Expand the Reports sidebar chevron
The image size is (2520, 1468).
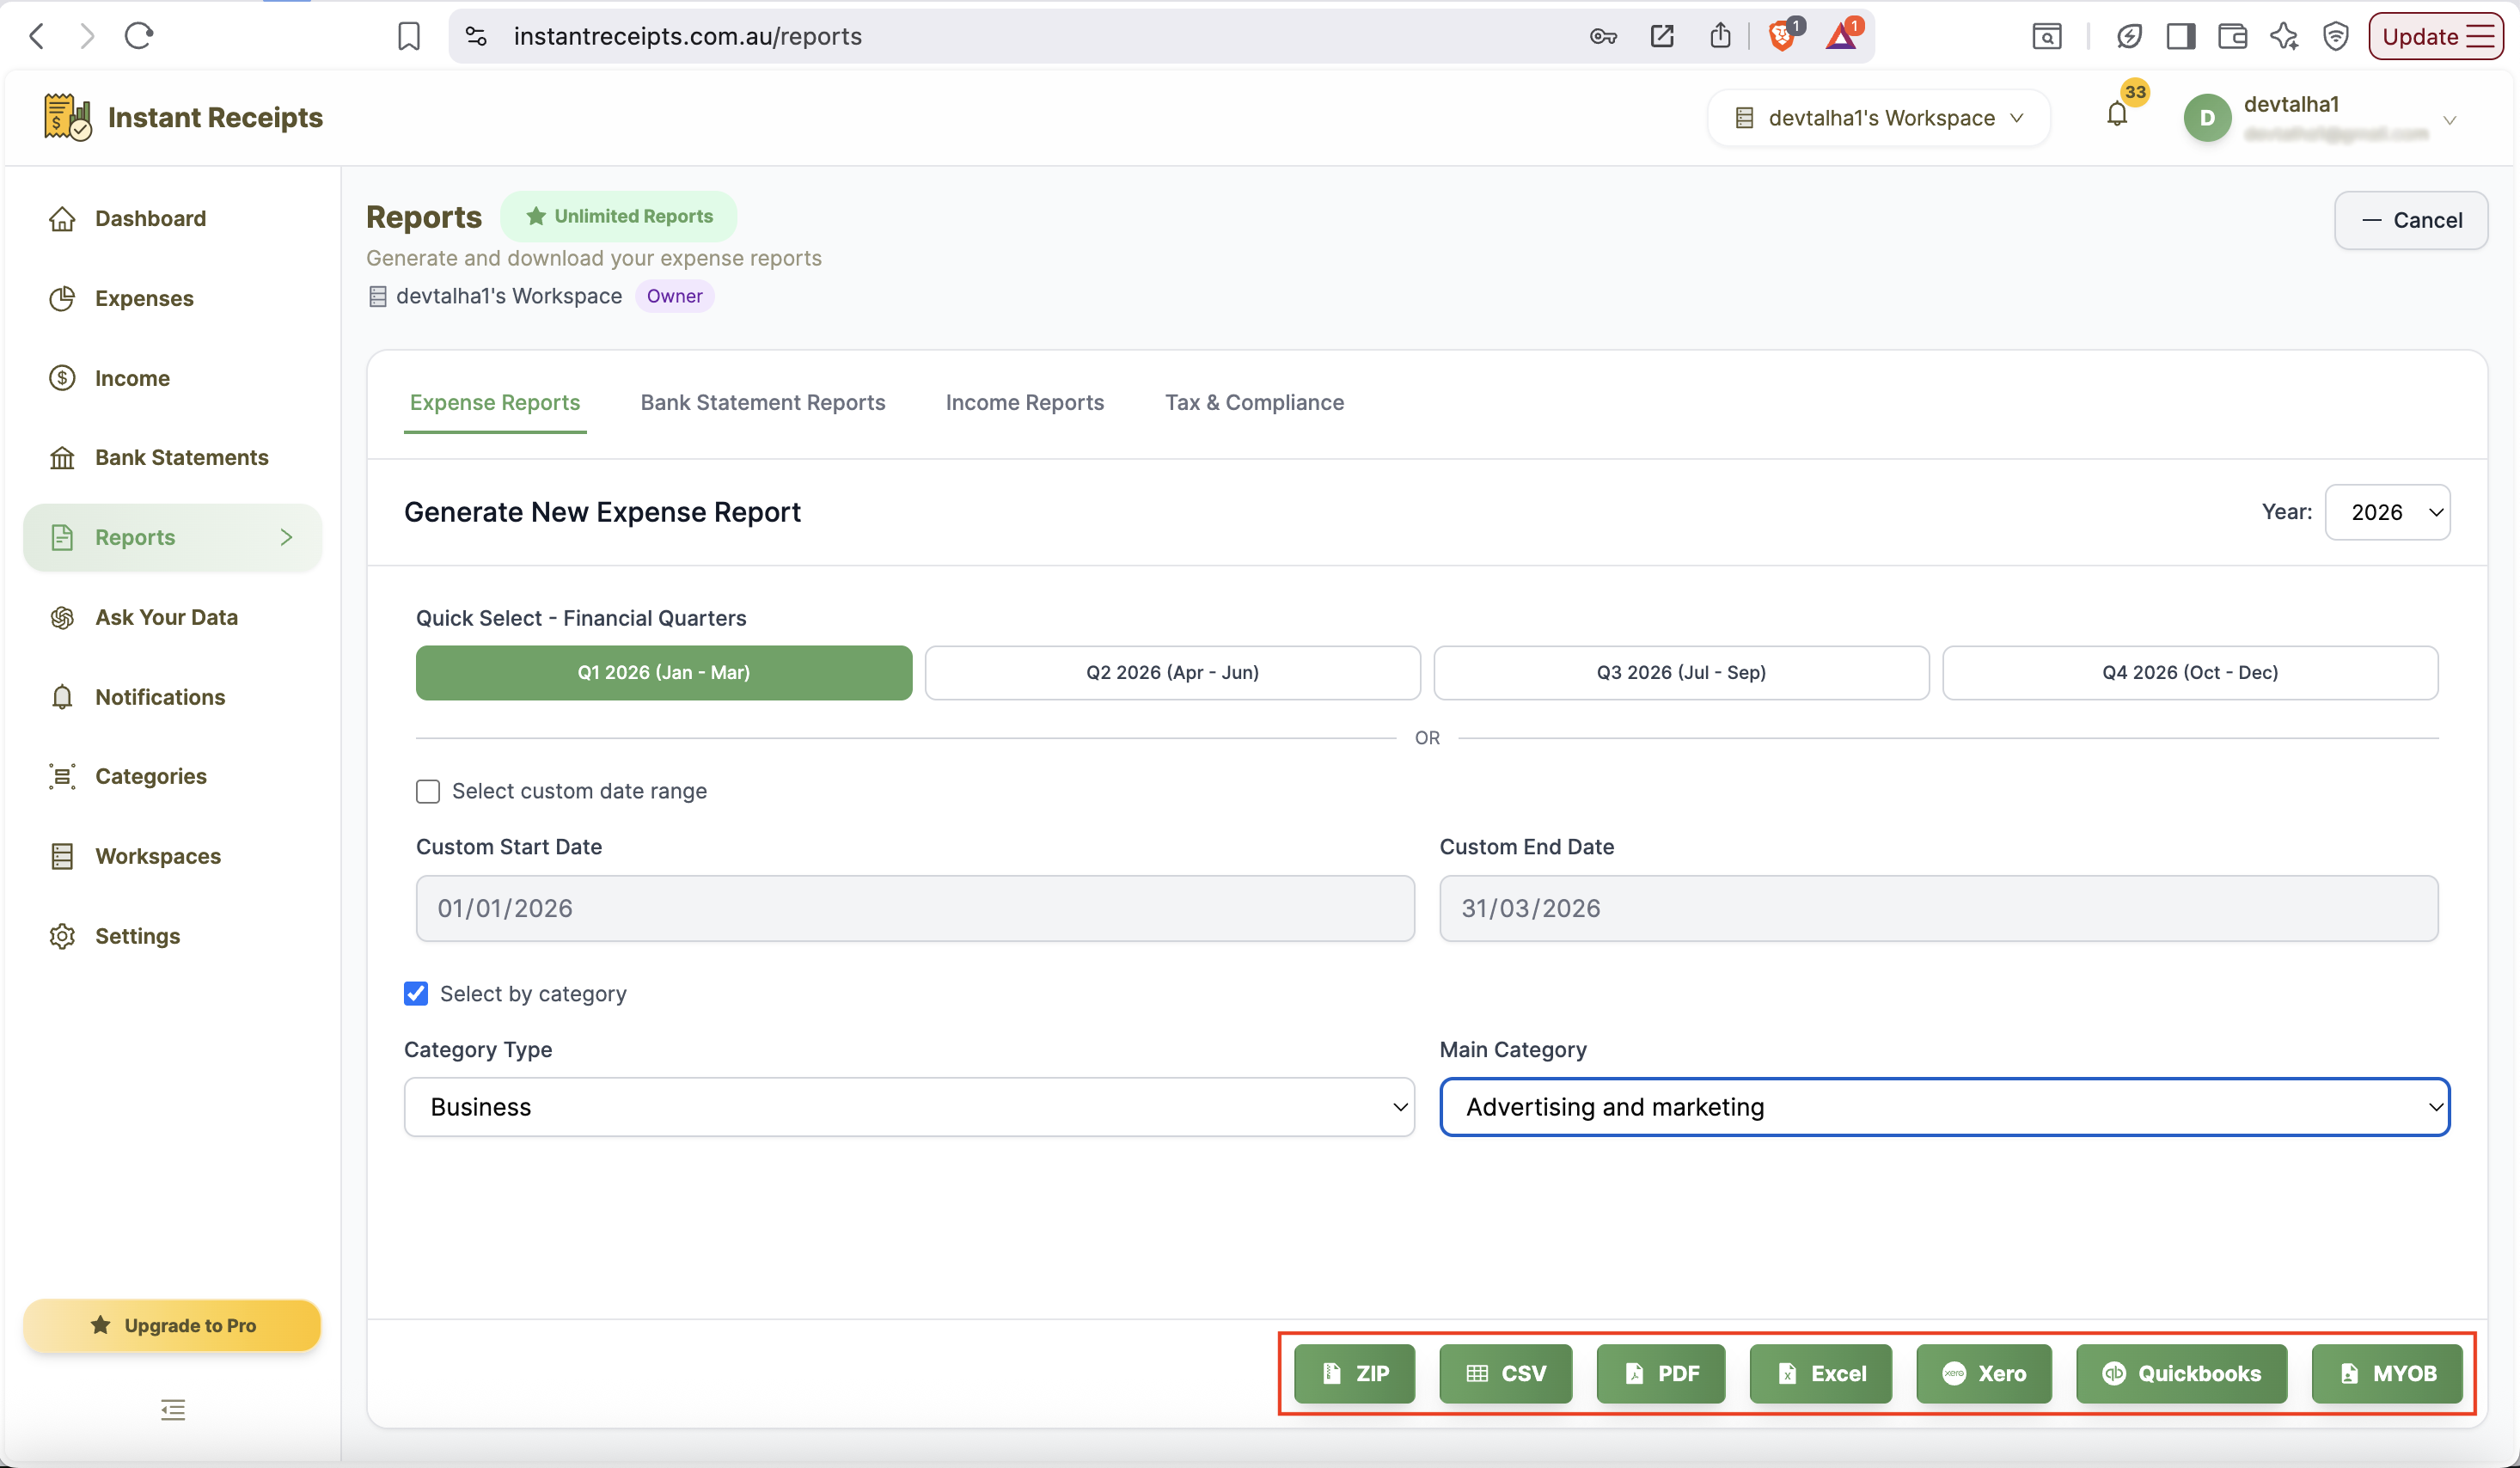tap(286, 537)
